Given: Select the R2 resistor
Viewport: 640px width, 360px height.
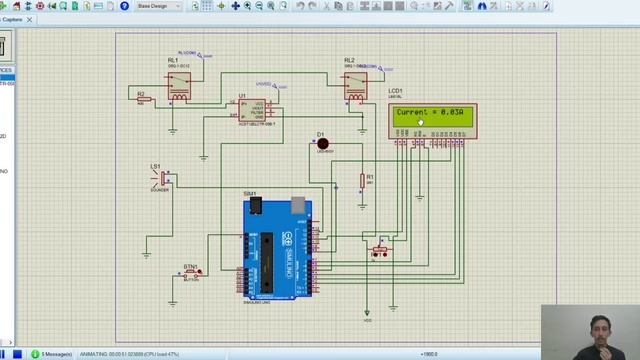Looking at the screenshot, I should pyautogui.click(x=144, y=99).
